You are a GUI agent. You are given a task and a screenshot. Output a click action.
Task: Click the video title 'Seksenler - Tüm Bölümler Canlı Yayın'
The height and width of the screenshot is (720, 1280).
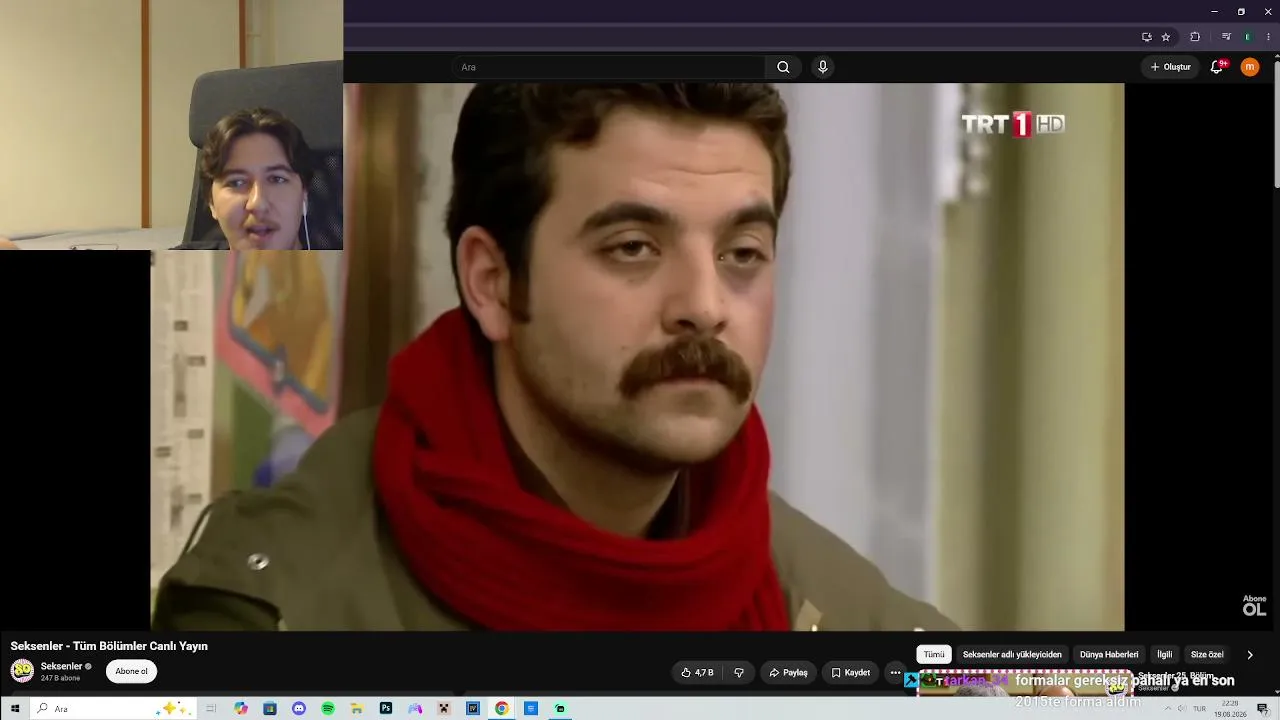(109, 646)
